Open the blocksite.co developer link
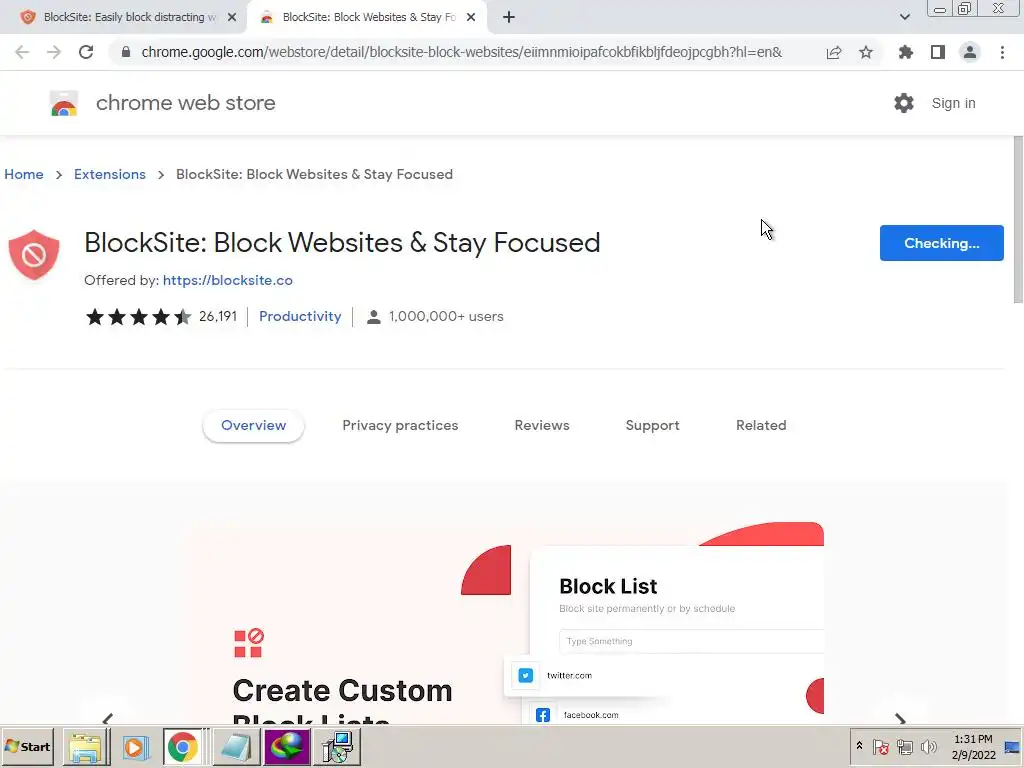Viewport: 1024px width, 768px height. point(228,280)
